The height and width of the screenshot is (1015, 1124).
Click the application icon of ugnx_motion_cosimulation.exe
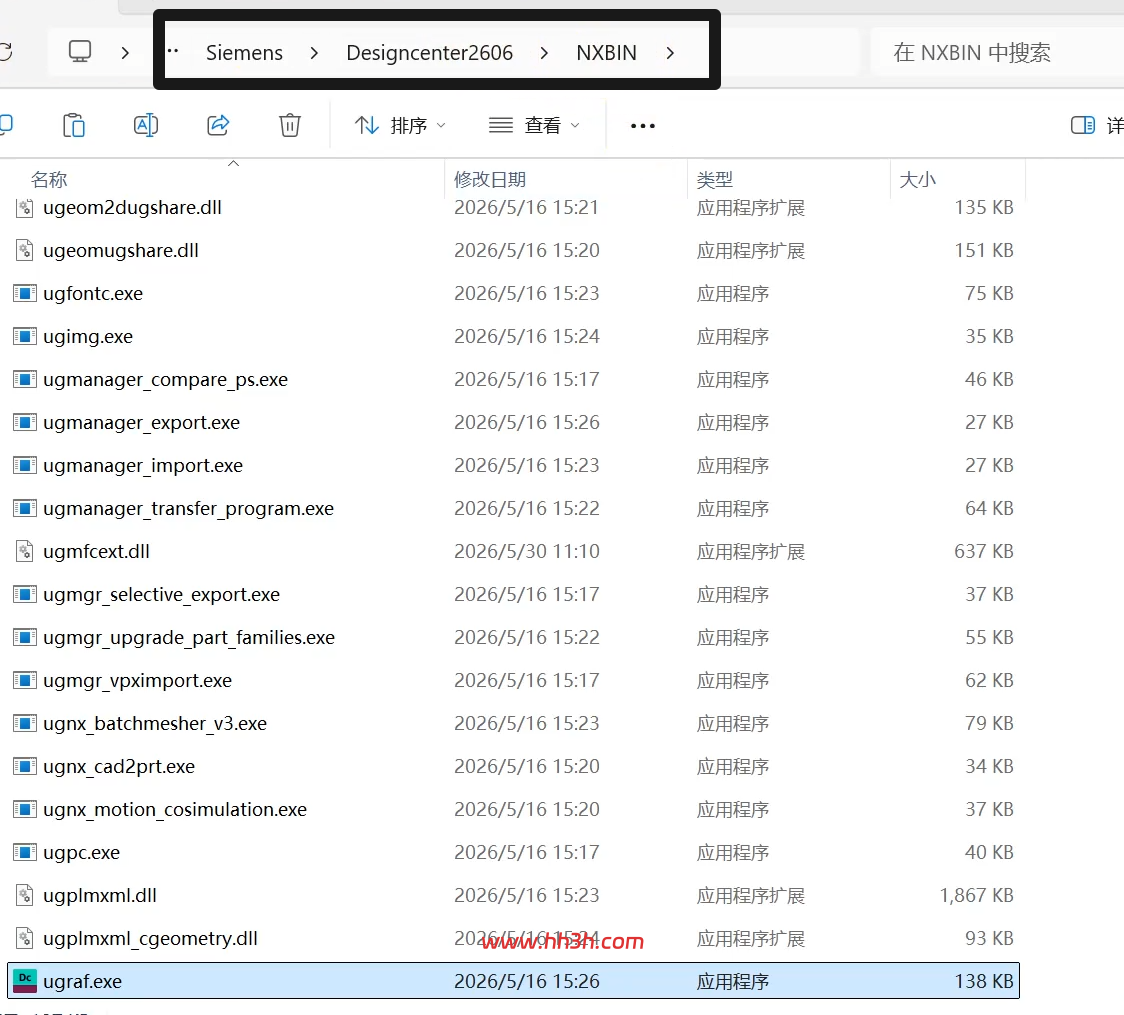[25, 809]
